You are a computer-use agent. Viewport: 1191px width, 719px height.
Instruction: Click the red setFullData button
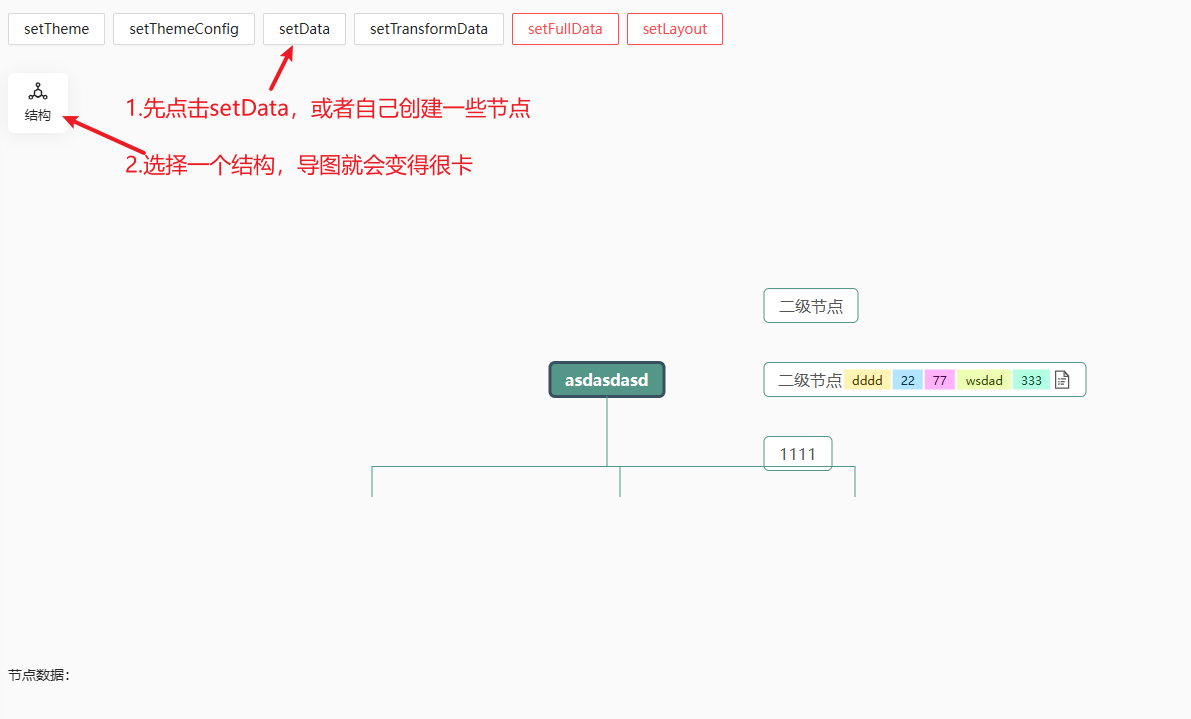coord(565,29)
